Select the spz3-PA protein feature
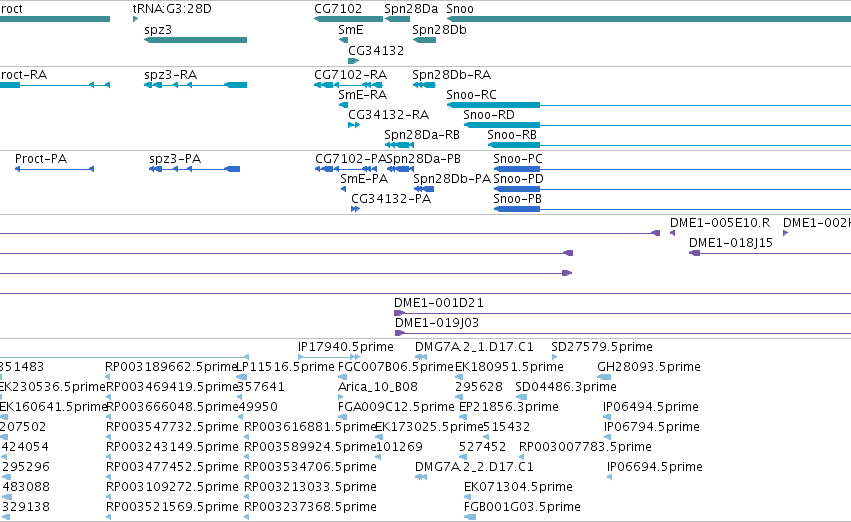 (x=194, y=169)
